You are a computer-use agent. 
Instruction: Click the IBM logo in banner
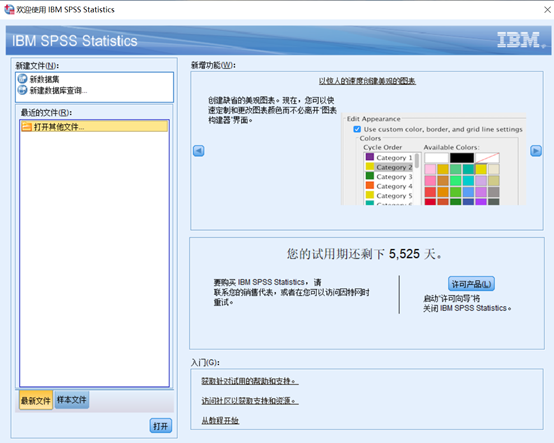point(521,40)
